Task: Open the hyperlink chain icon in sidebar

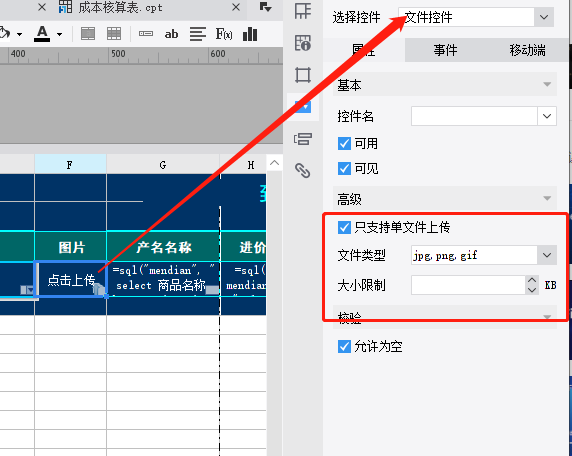Action: (303, 170)
